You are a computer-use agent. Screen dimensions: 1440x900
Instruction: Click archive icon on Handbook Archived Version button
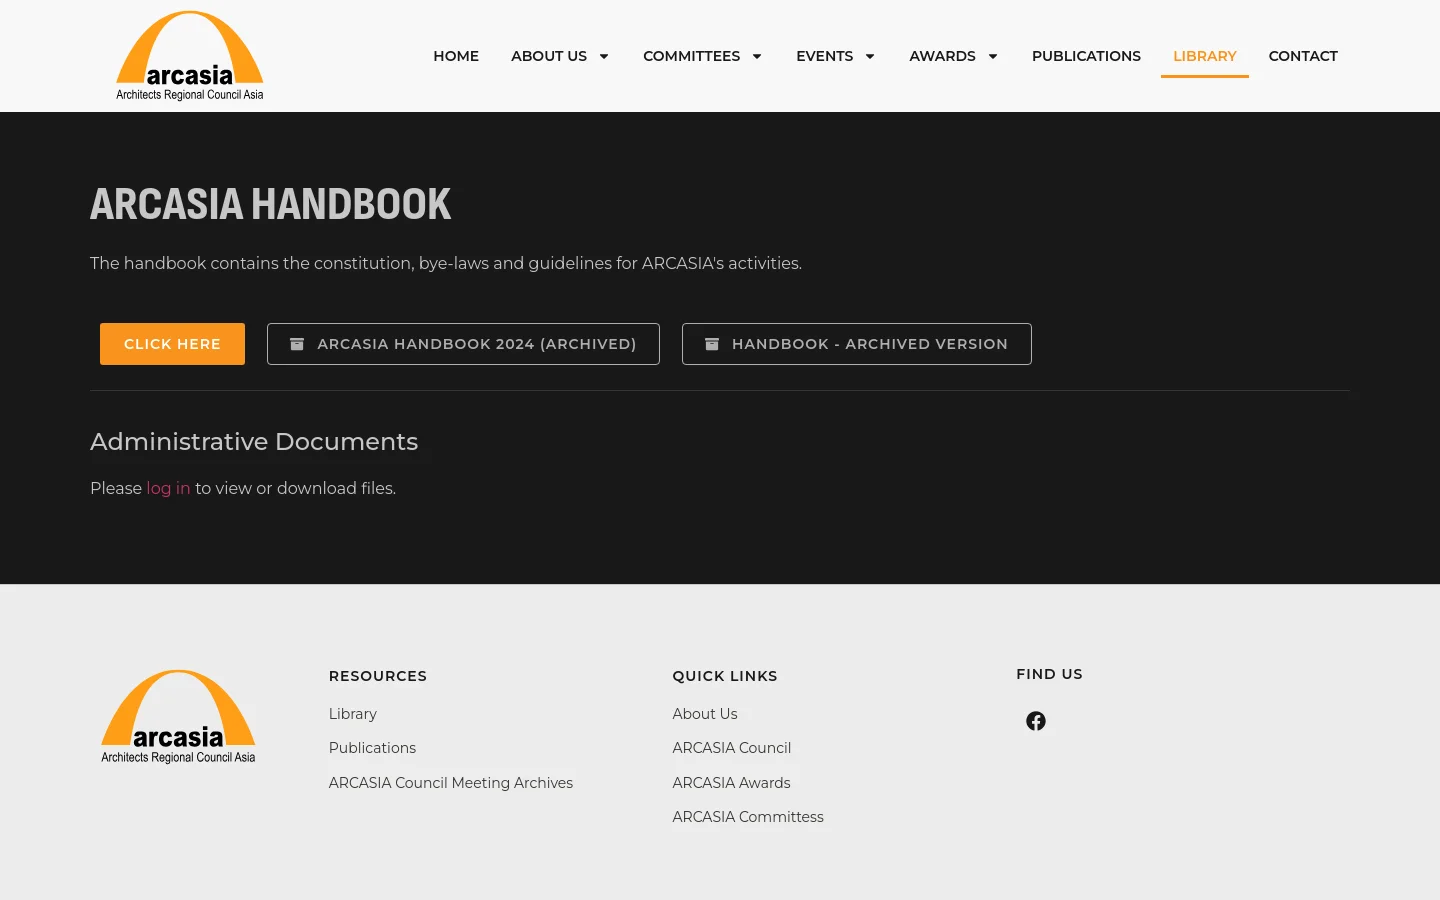tap(712, 344)
